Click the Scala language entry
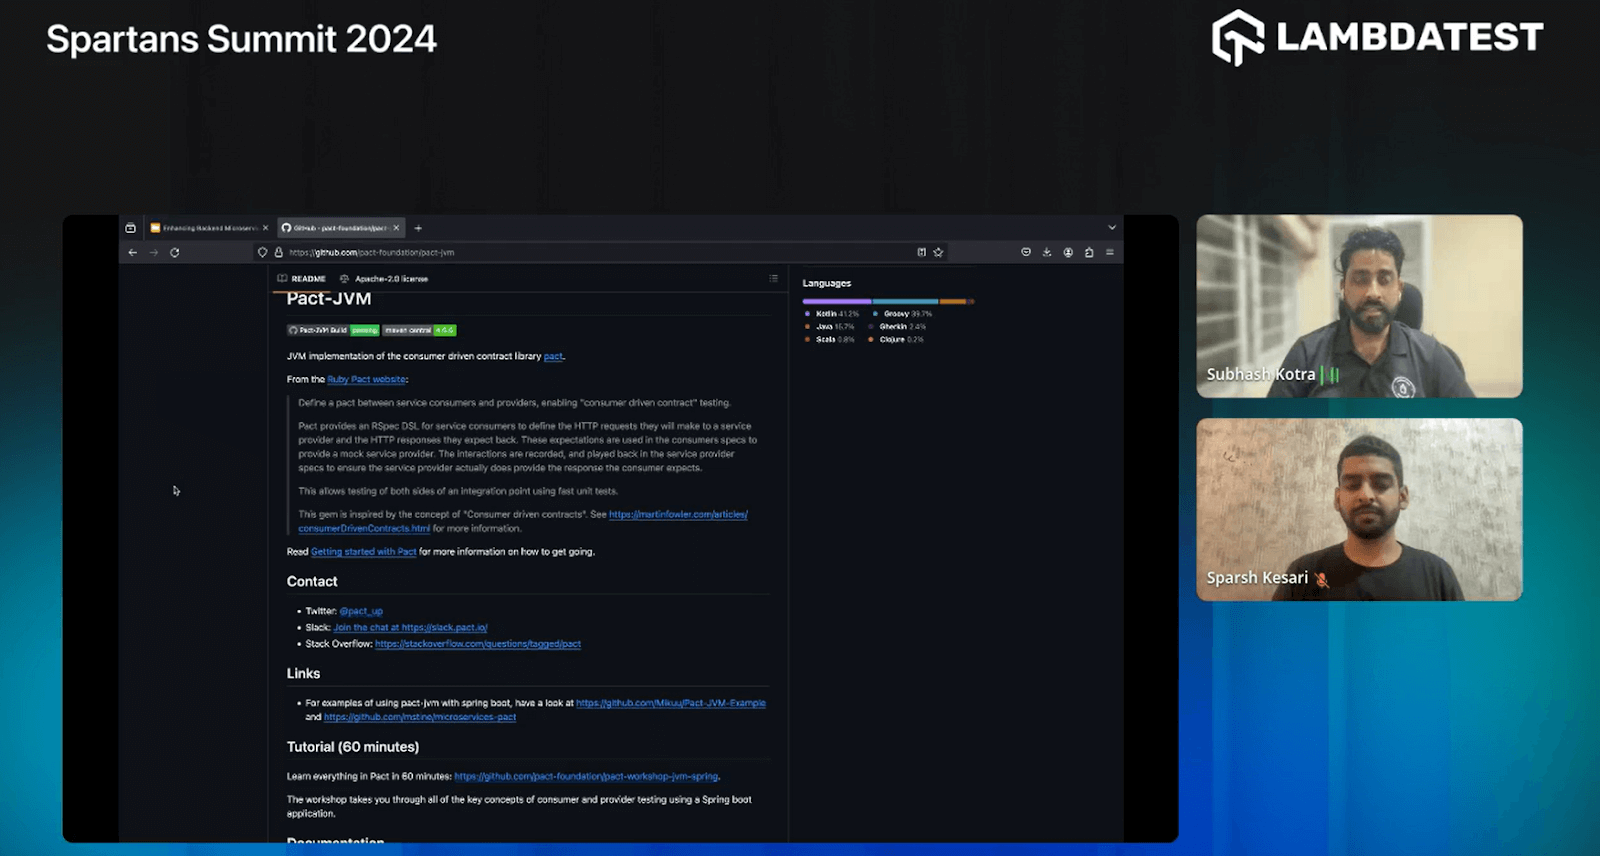The image size is (1600, 856). tap(830, 340)
